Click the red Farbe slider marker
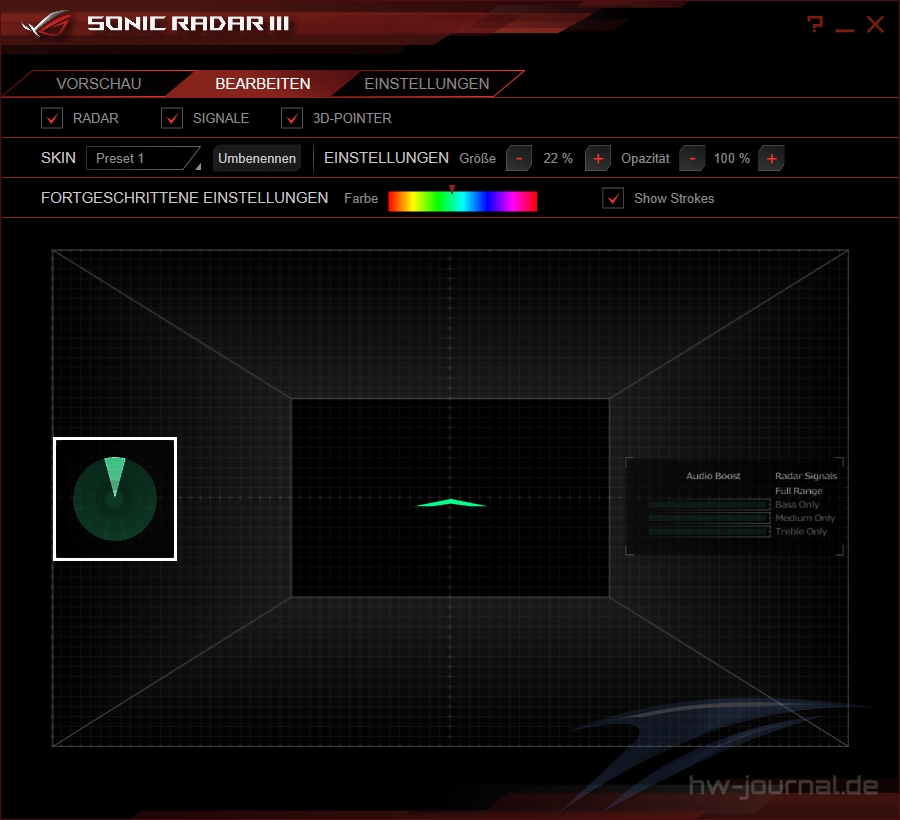The image size is (900, 820). coord(452,189)
